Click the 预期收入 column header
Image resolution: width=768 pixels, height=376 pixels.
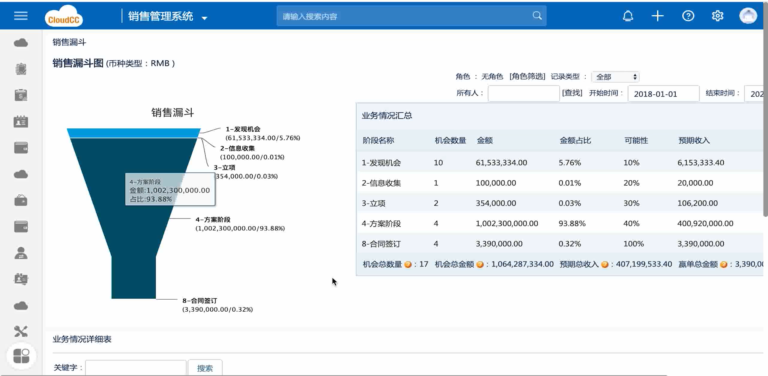coord(694,141)
